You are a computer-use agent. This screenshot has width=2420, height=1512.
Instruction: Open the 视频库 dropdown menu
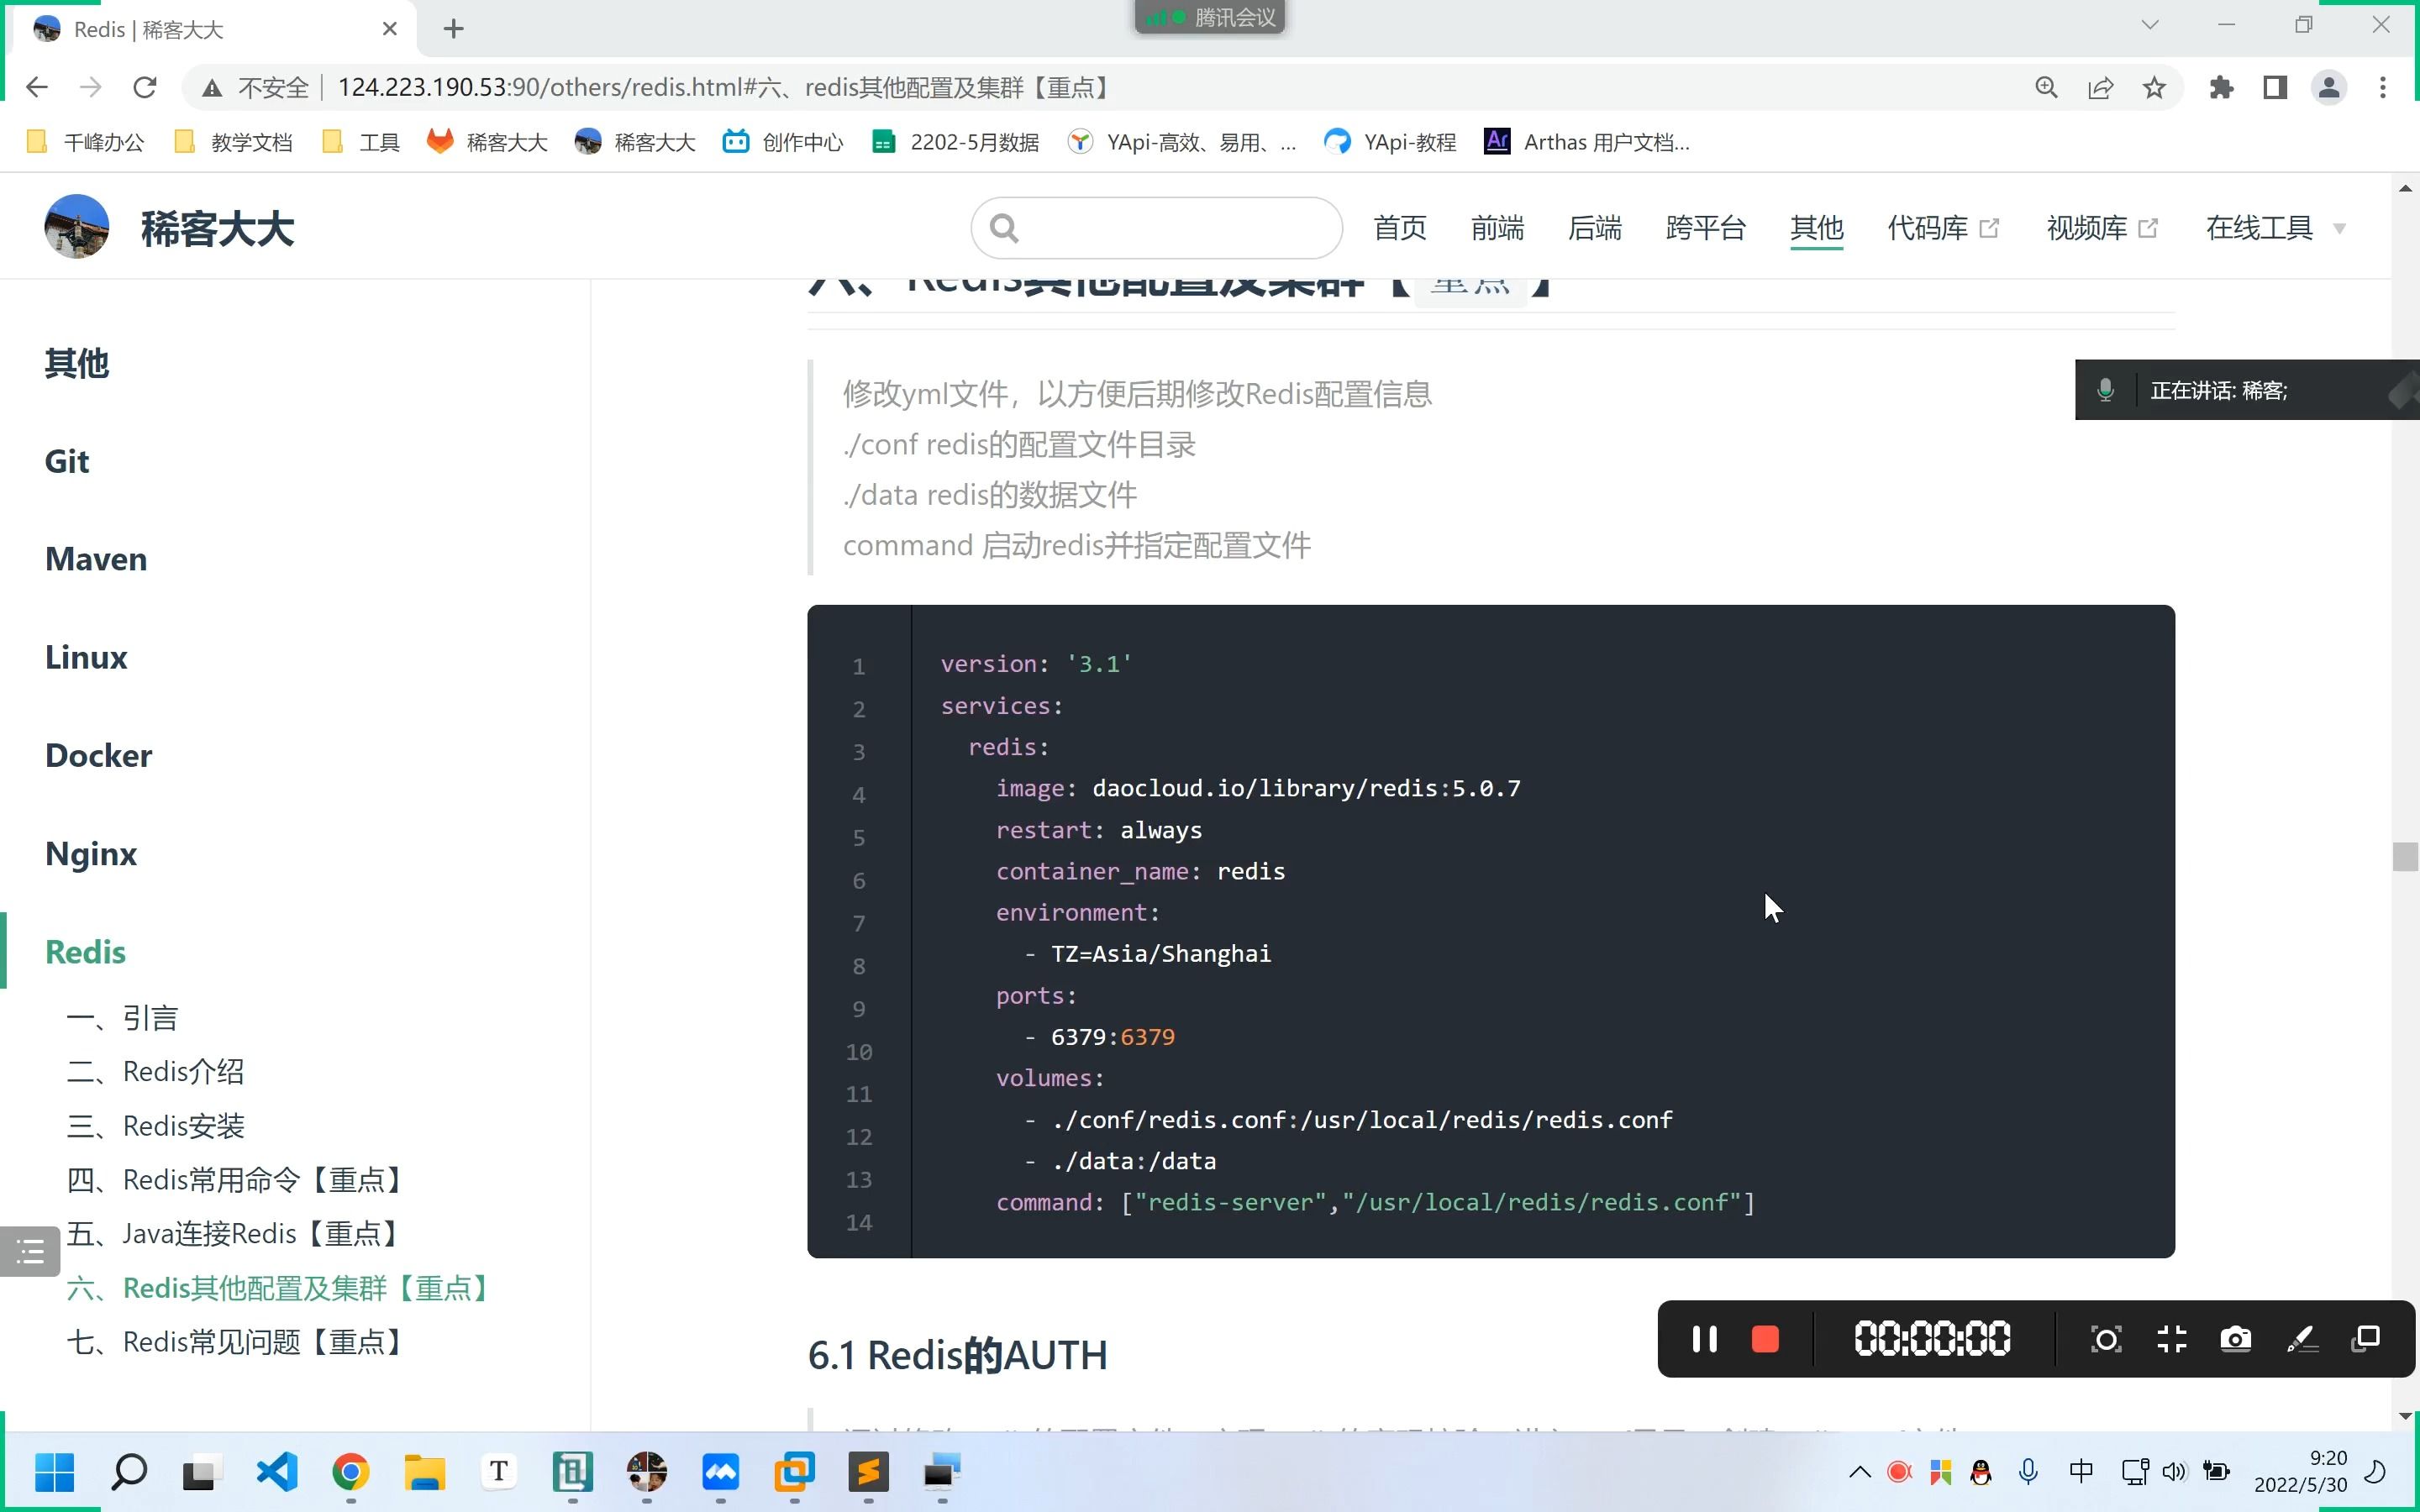(2084, 227)
